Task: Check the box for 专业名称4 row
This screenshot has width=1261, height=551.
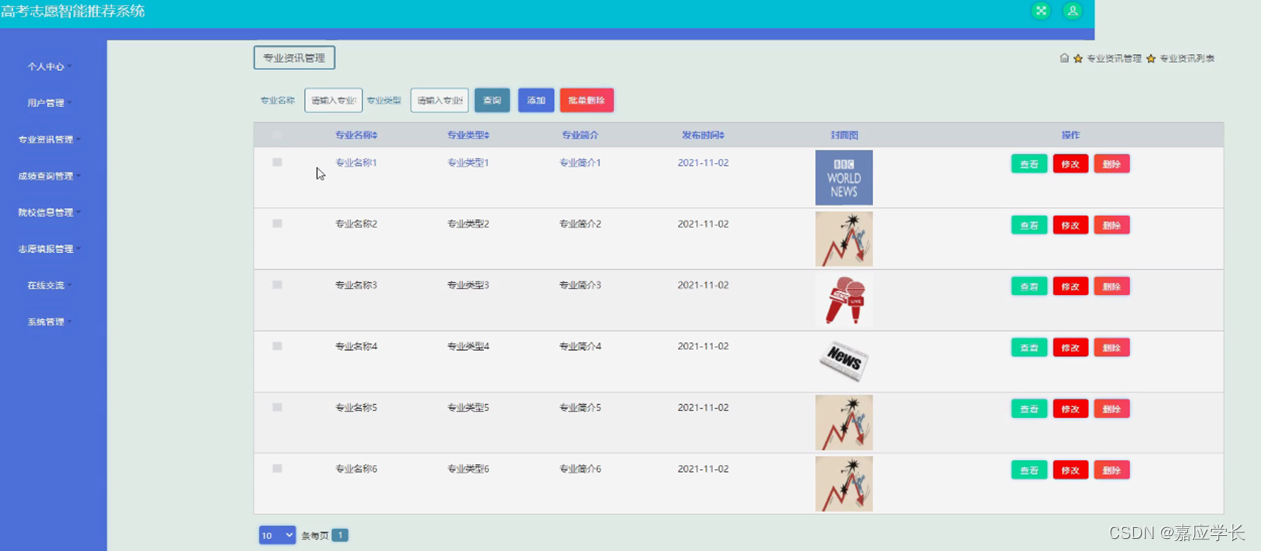Action: pos(277,346)
